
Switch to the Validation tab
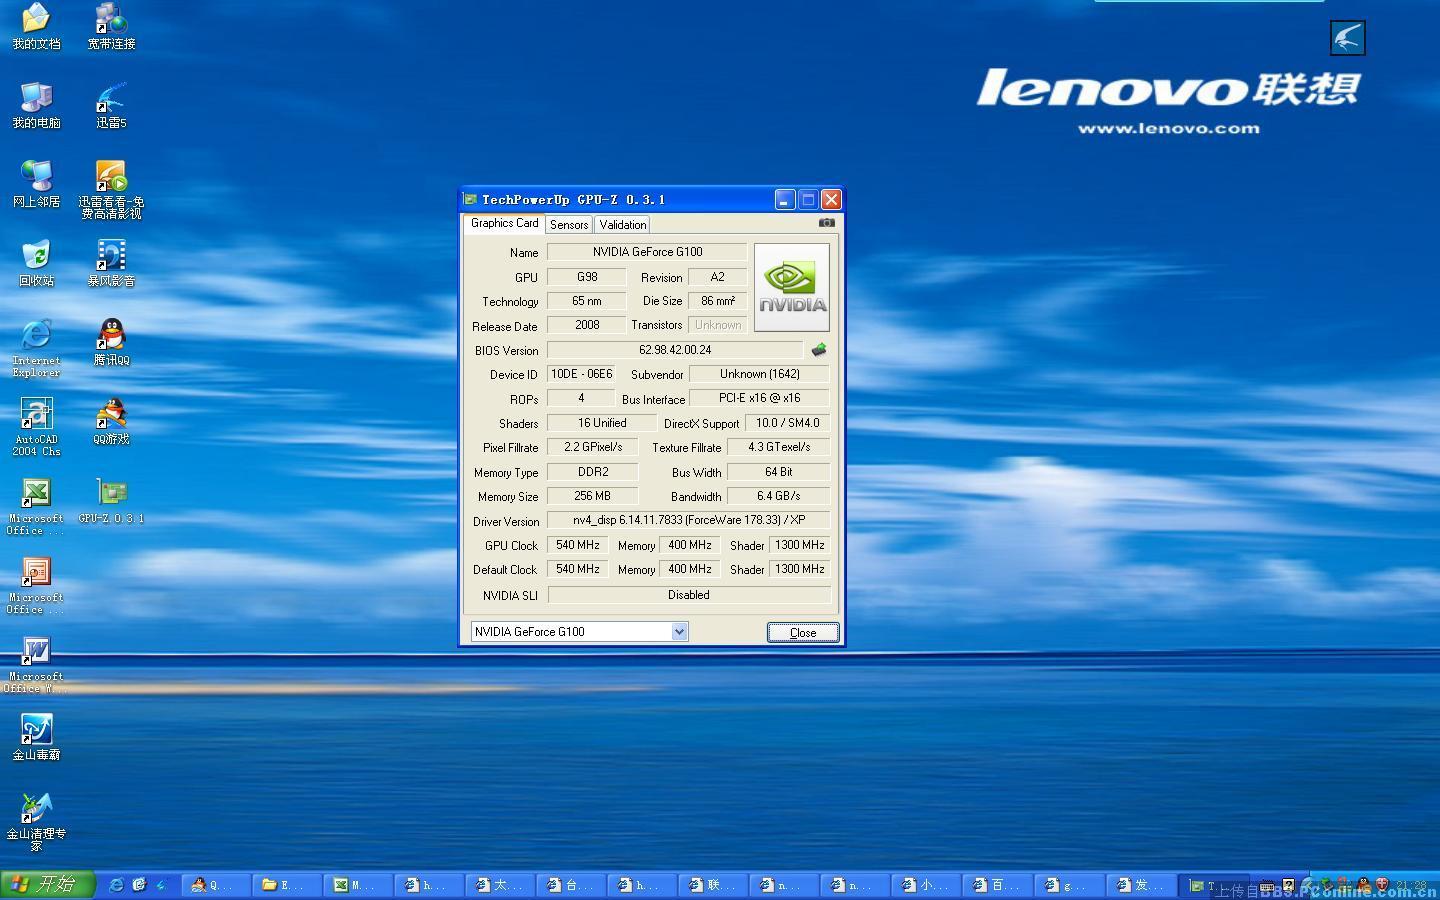(x=623, y=225)
